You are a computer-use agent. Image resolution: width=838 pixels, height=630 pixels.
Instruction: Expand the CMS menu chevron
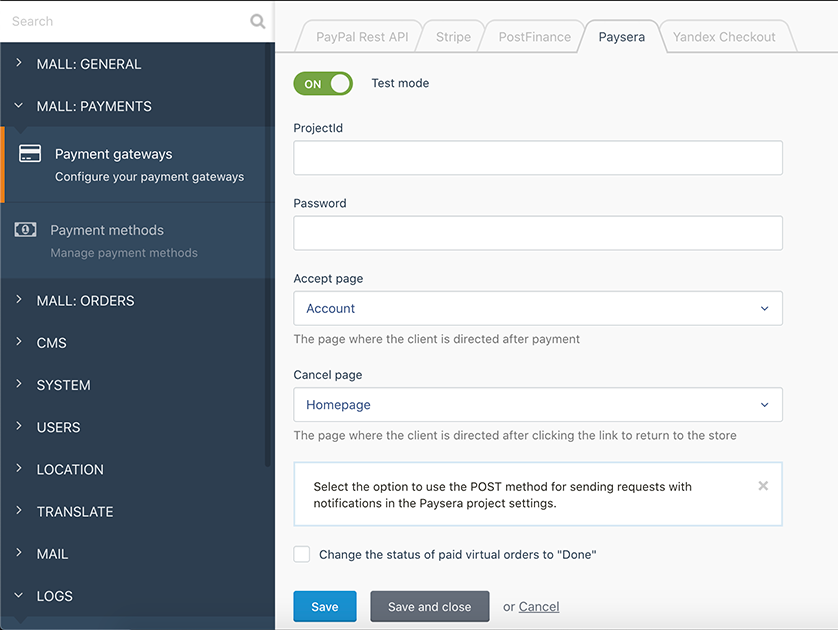click(19, 342)
